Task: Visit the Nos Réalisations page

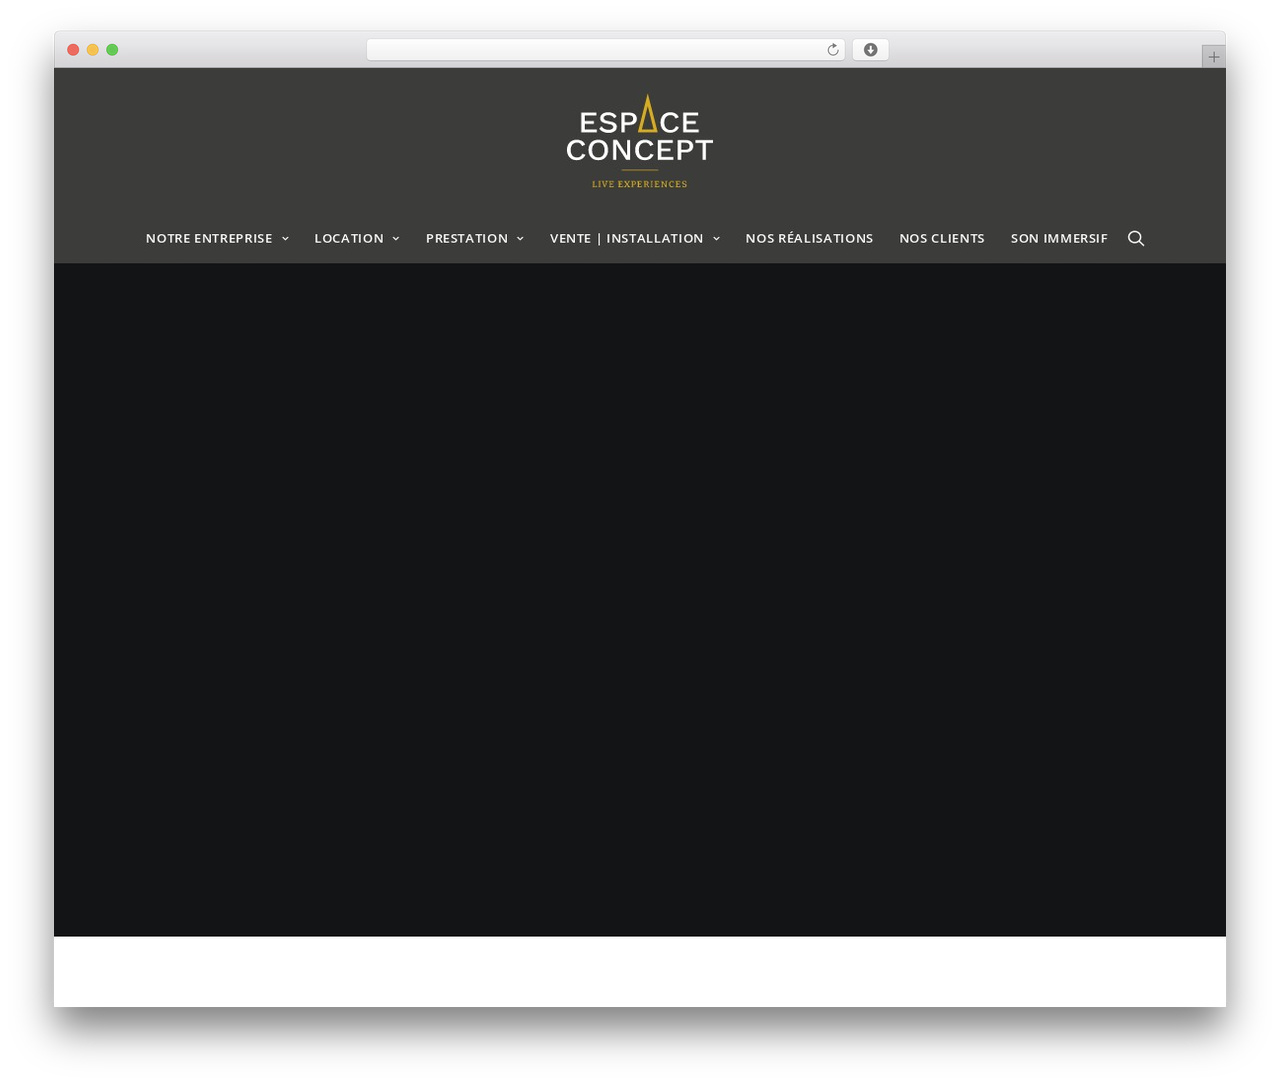Action: [809, 238]
